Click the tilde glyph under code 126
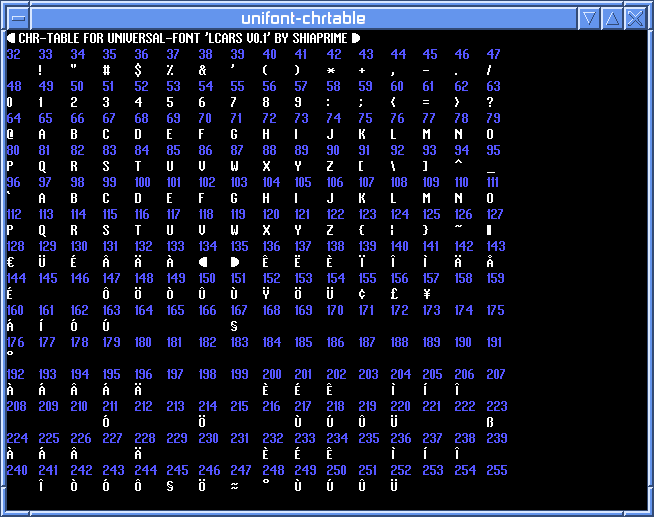The width and height of the screenshot is (654, 517). 458,226
